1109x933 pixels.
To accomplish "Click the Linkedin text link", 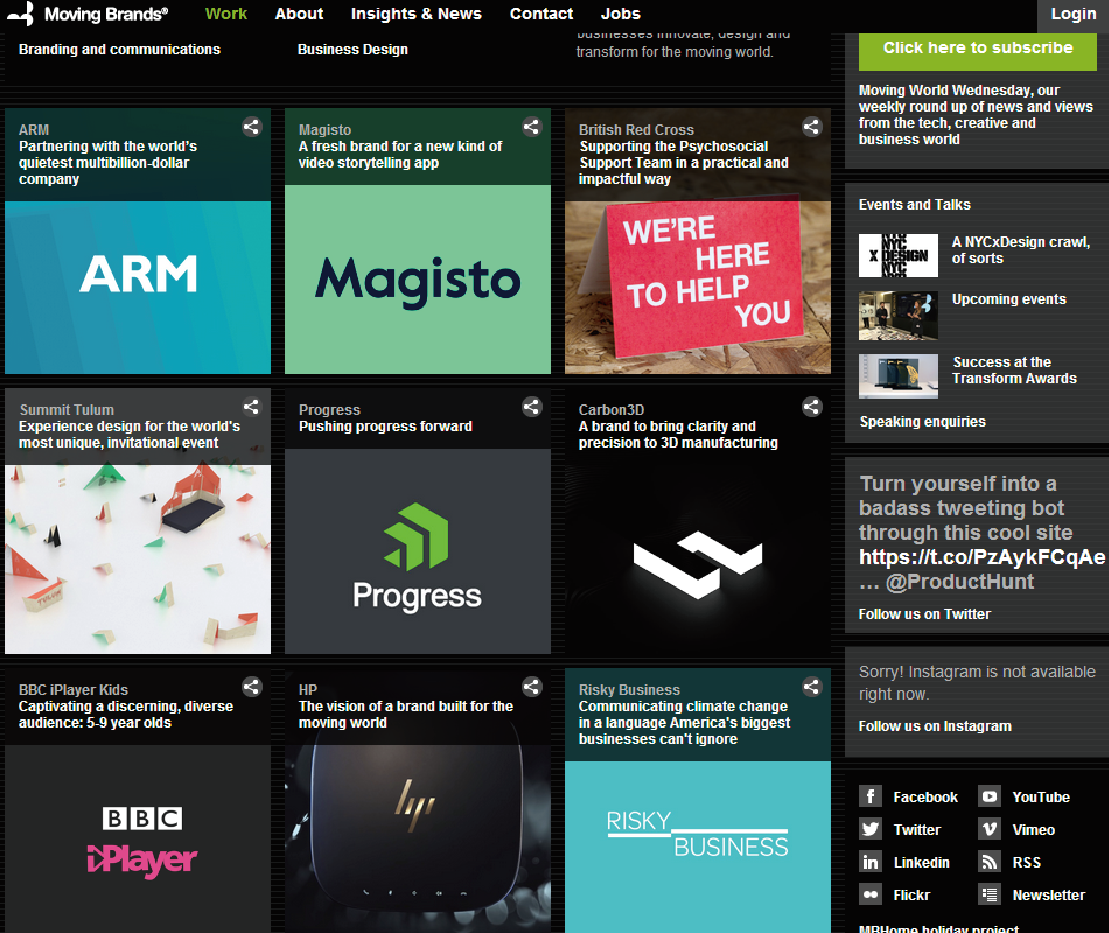I will click(x=921, y=862).
